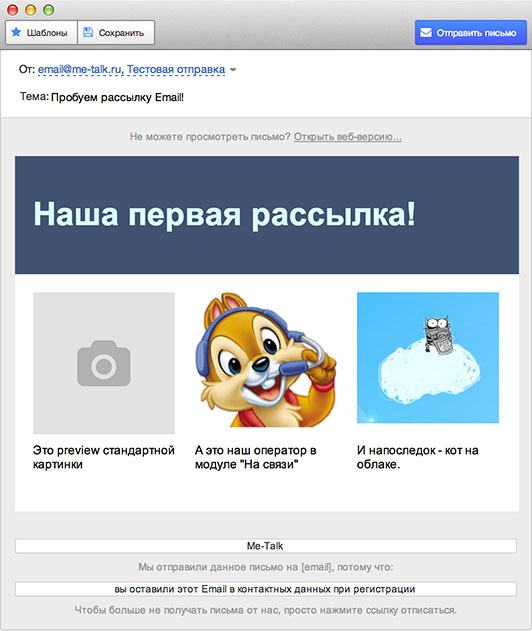The height and width of the screenshot is (631, 532).
Task: Click the star icon on Шаблоны
Action: (16, 32)
